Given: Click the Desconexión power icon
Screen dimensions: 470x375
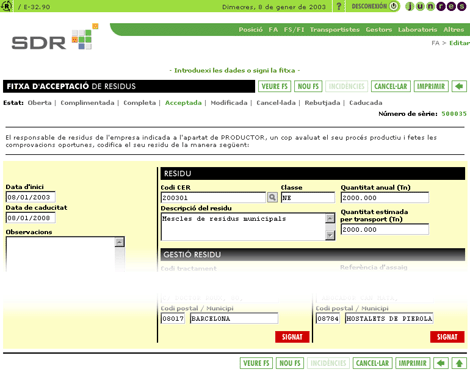Looking at the screenshot, I should (394, 6).
